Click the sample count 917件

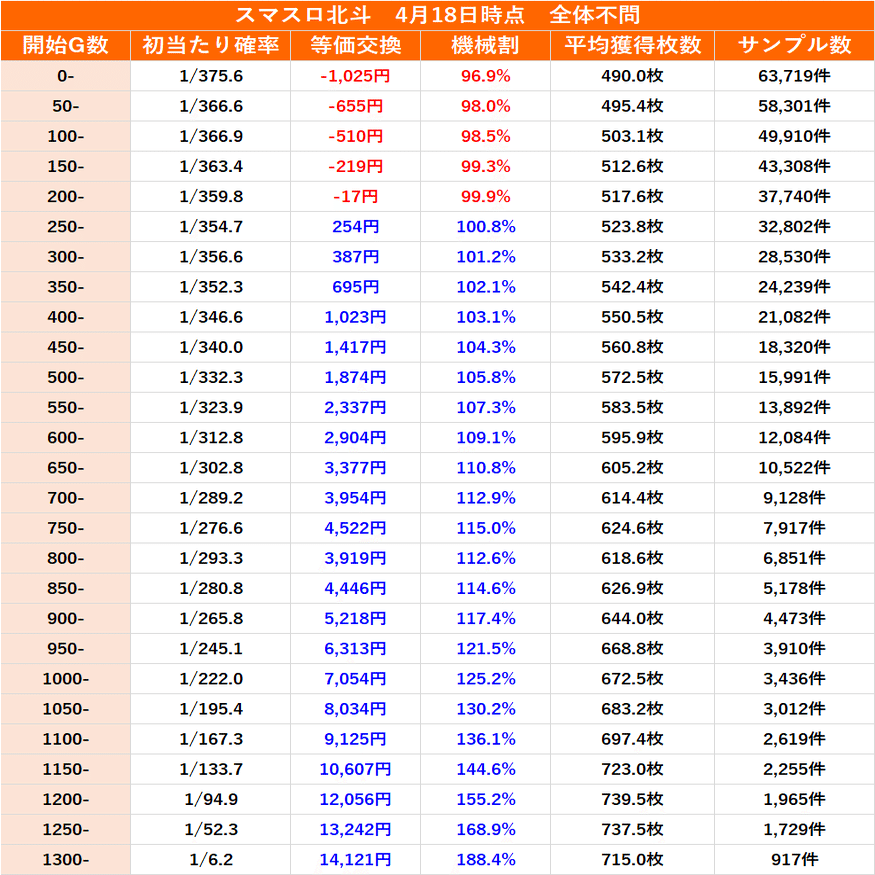point(795,859)
